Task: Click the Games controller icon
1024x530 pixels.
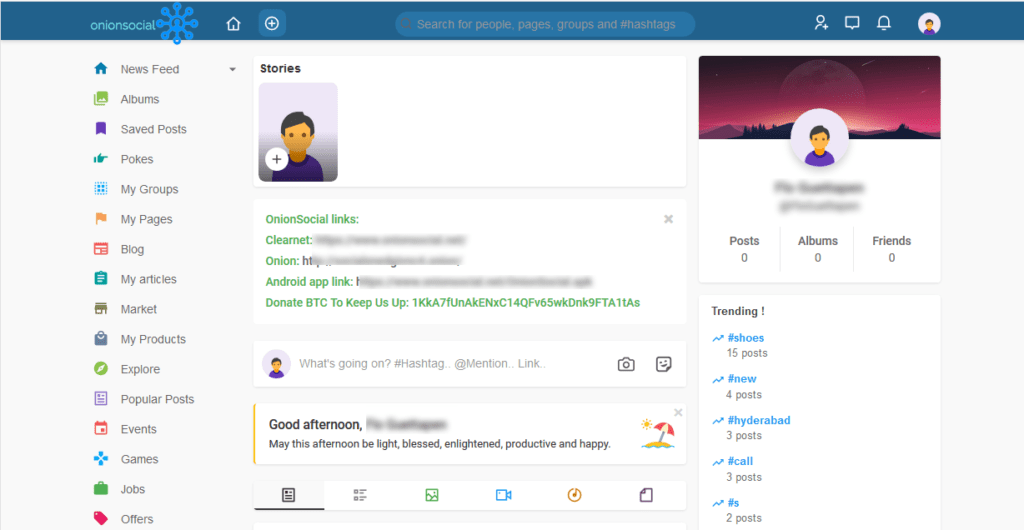Action: pos(101,460)
